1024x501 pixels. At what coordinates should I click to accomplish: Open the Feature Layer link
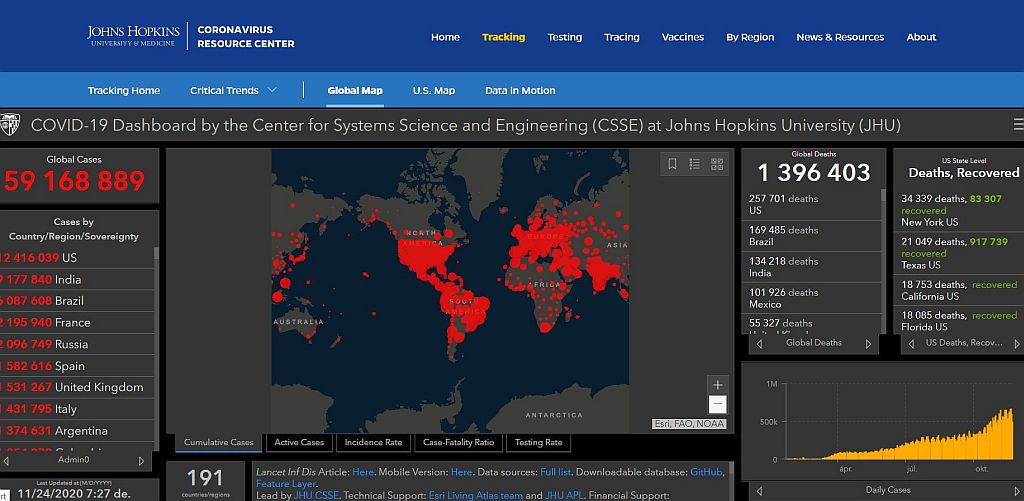tap(286, 484)
